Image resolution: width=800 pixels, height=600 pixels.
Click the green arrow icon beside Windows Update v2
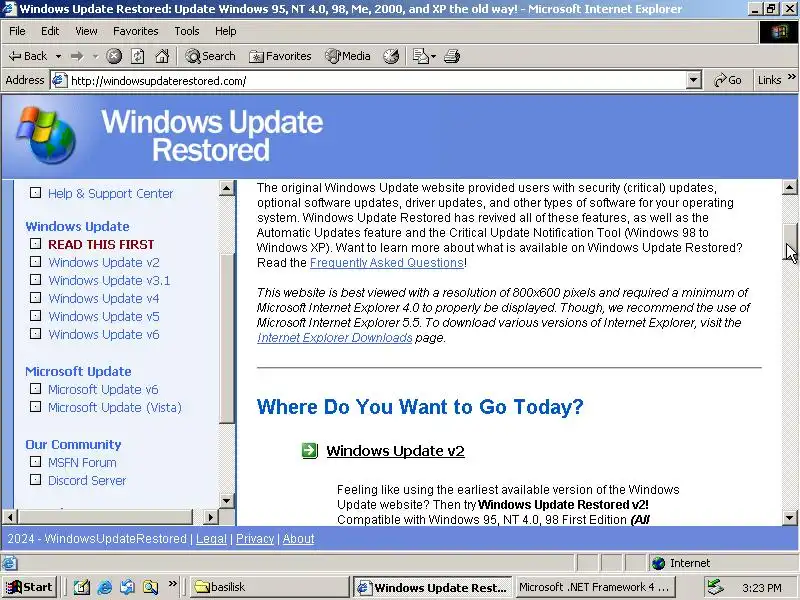pos(310,451)
